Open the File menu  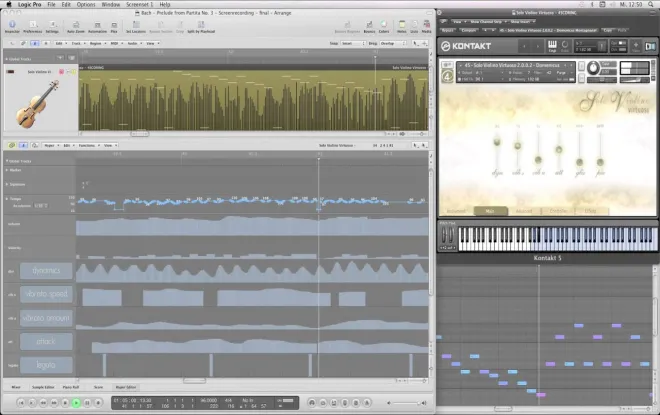tap(51, 5)
